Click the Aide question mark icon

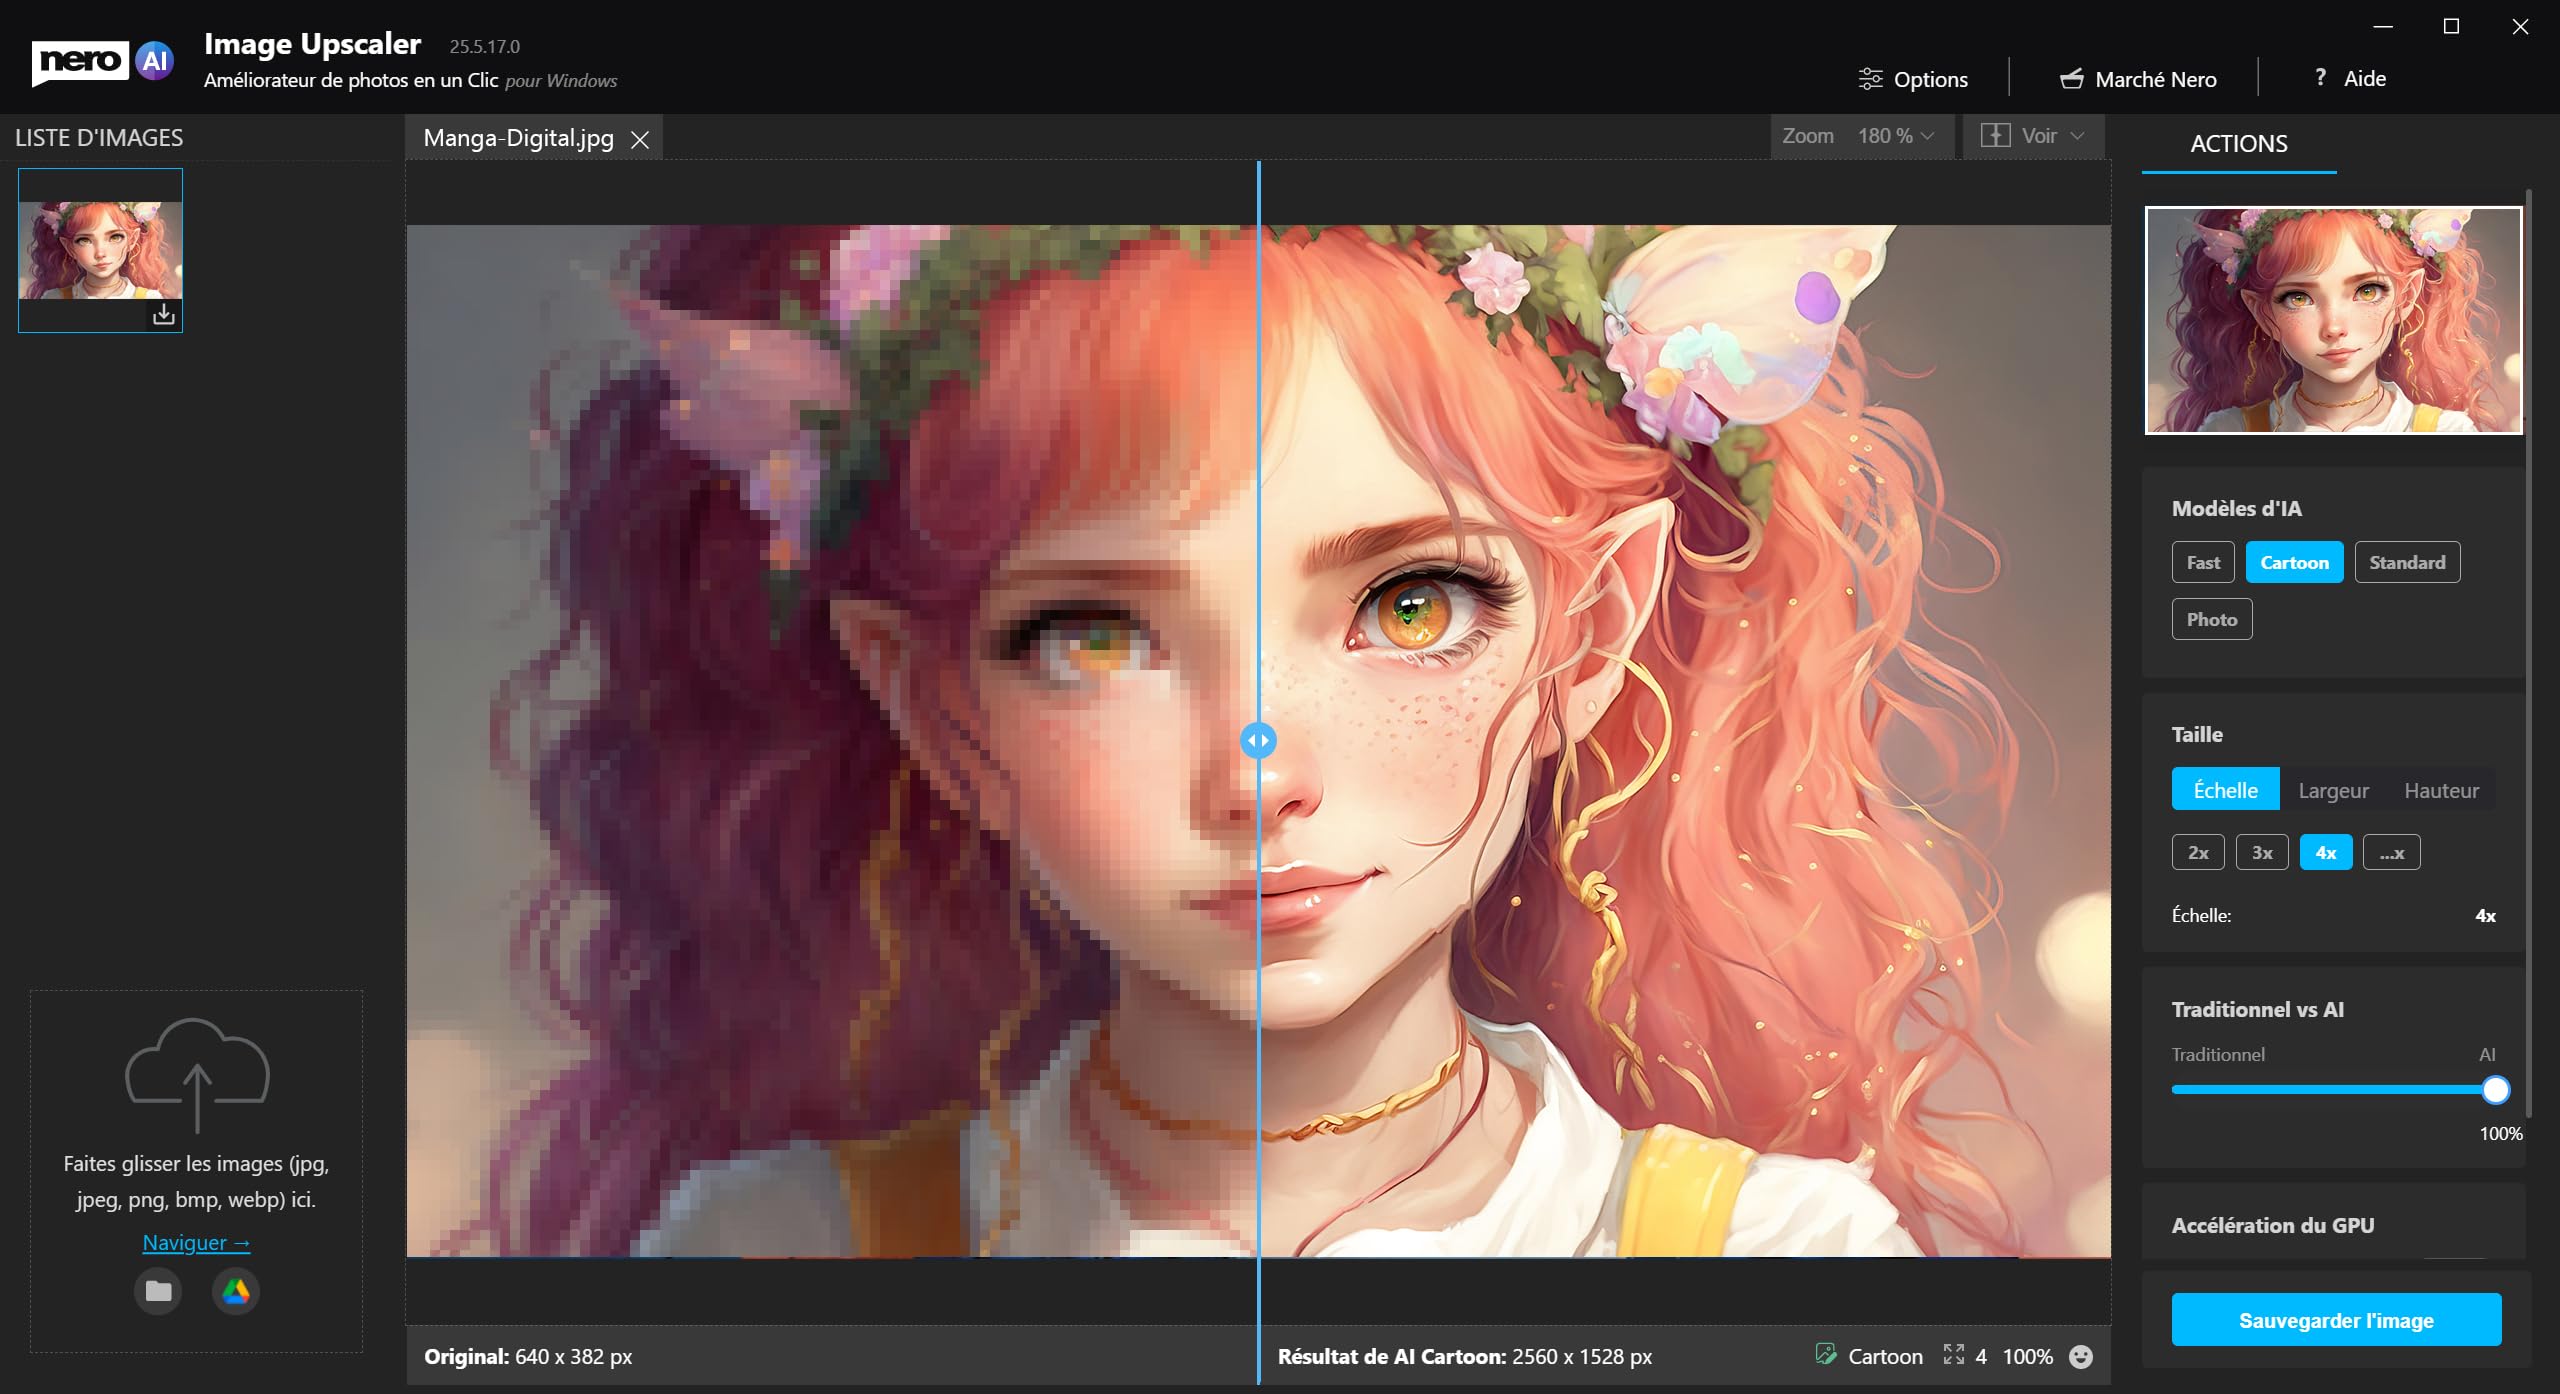(x=2320, y=78)
